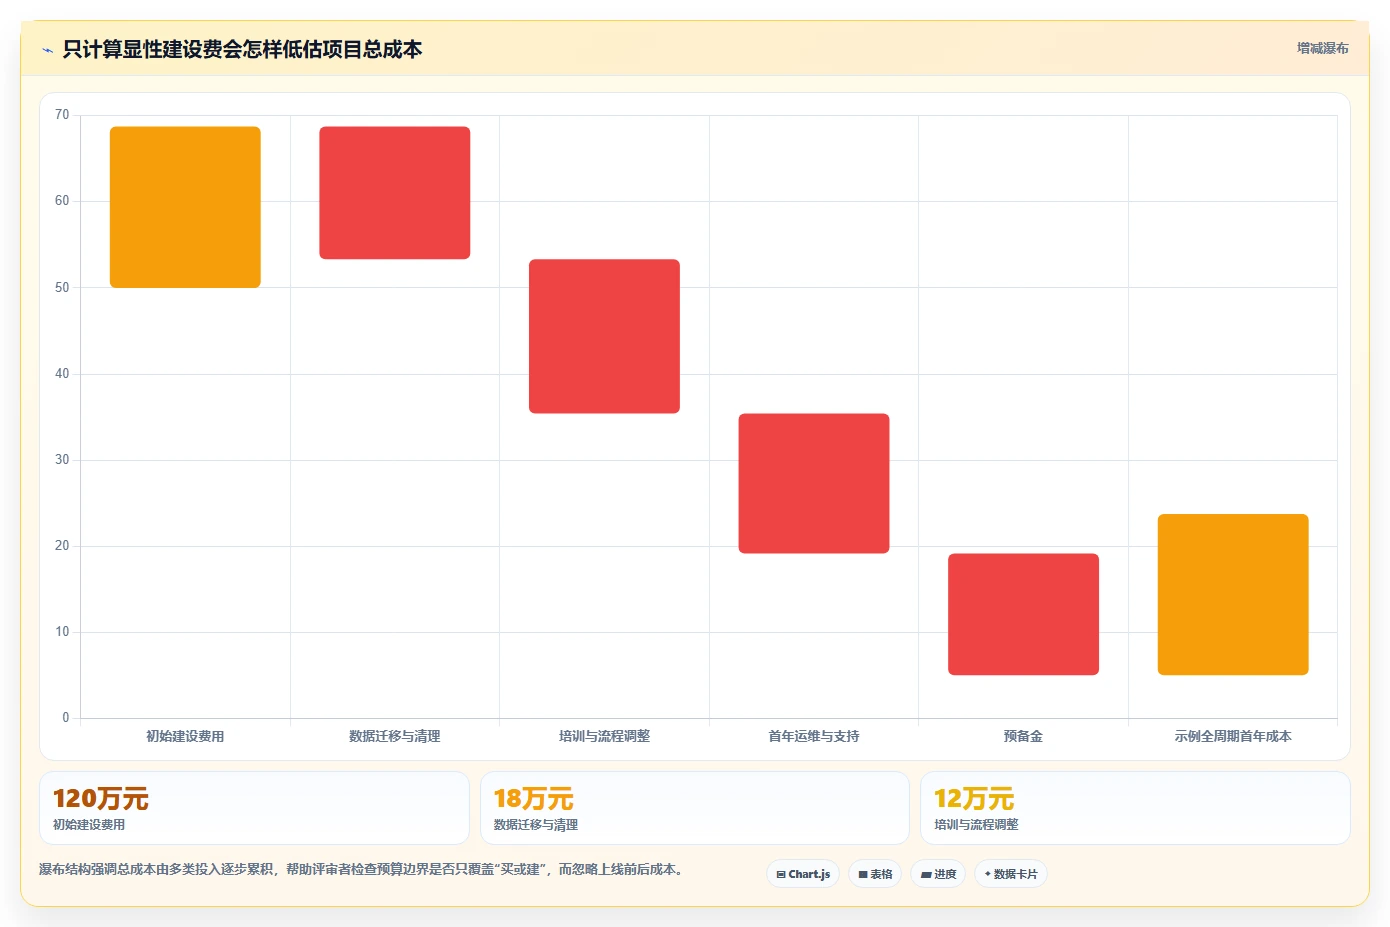This screenshot has height=927, width=1390.
Task: Click the y-axis value 70
Action: [62, 115]
